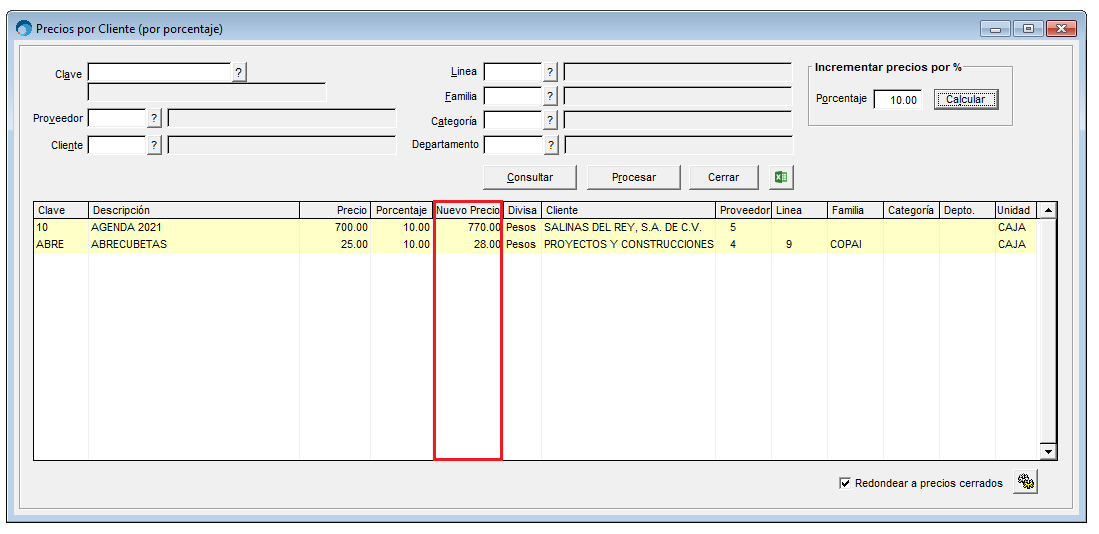Click the table scrollbar down arrow
This screenshot has width=1099, height=534.
[1048, 451]
